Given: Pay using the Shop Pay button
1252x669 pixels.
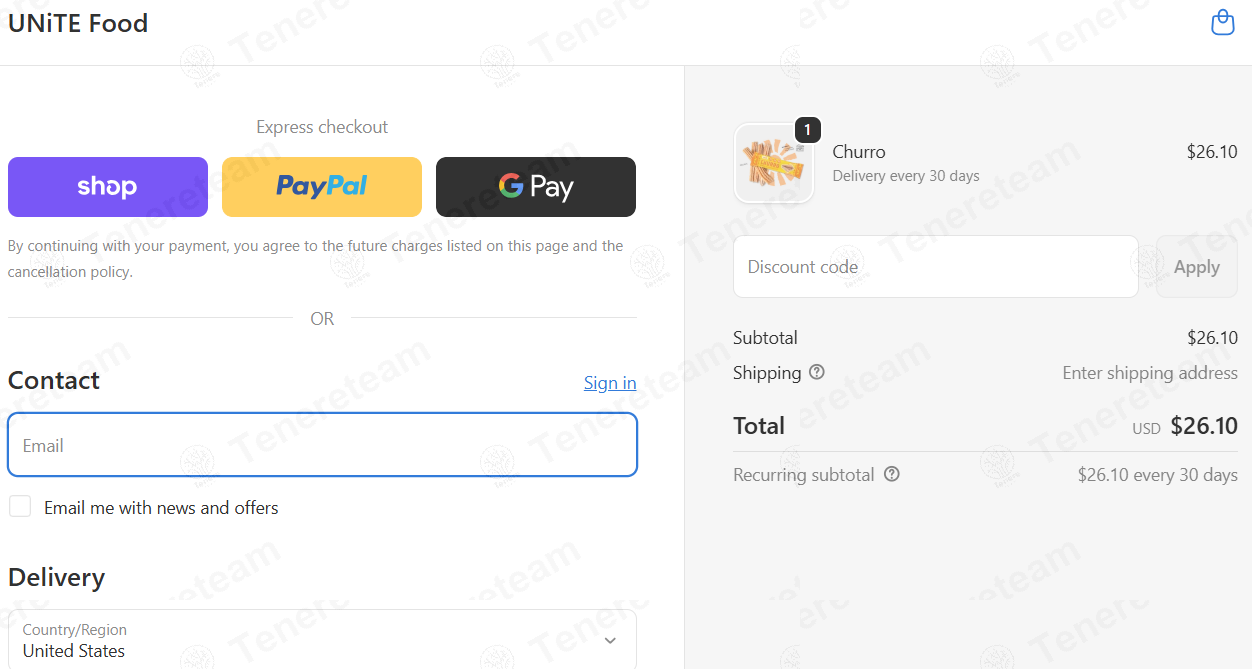Looking at the screenshot, I should (108, 187).
